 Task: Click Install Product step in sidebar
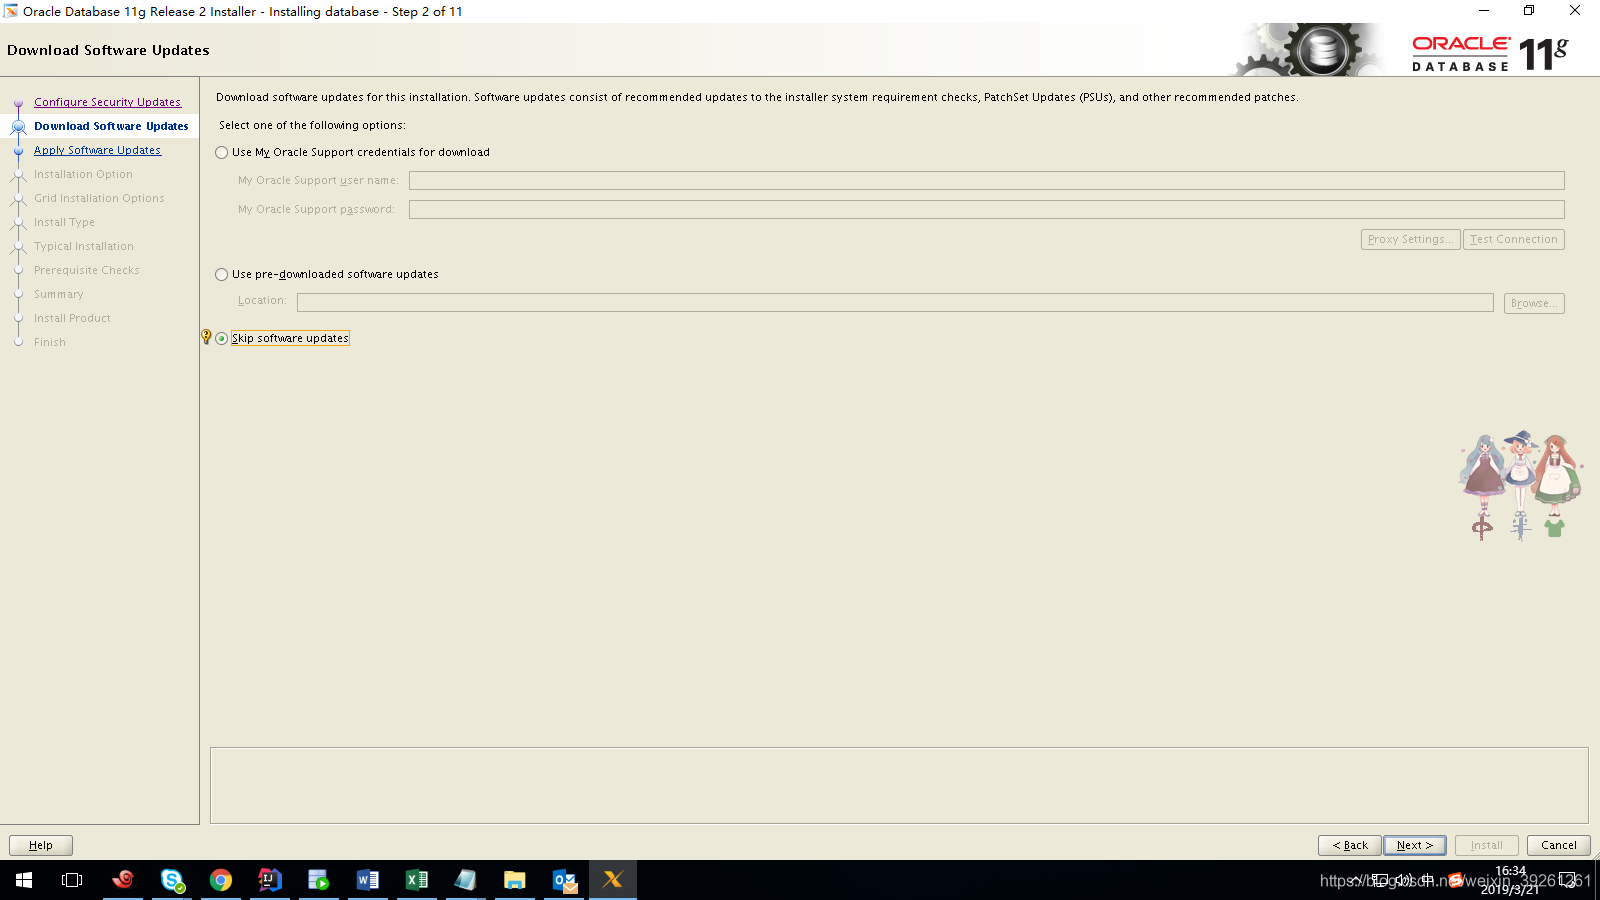point(72,318)
